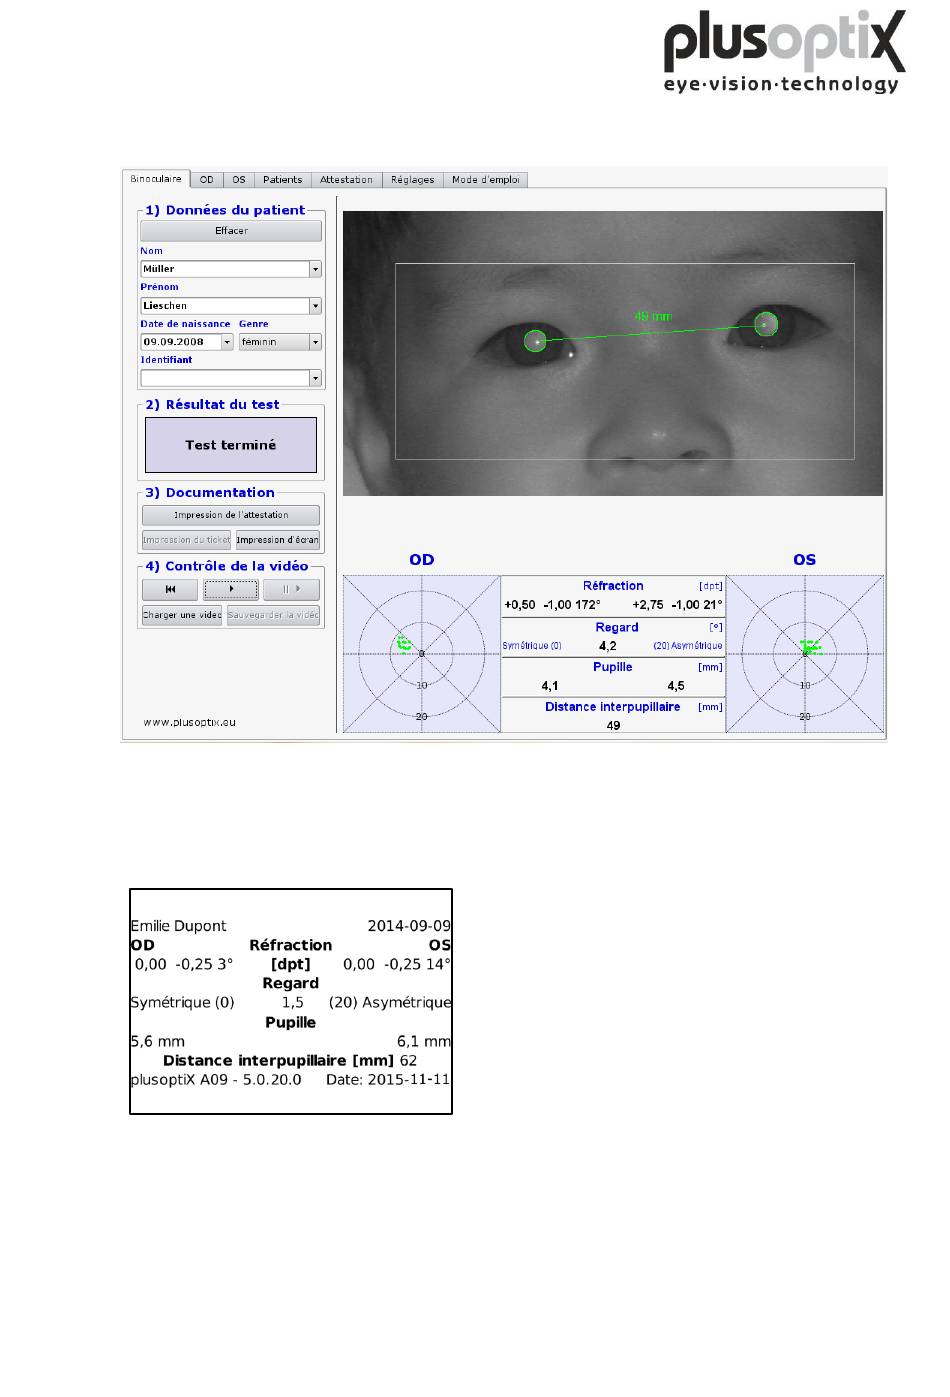The width and height of the screenshot is (950, 1397).
Task: Click Impression de l'attestation button
Action: coord(231,515)
